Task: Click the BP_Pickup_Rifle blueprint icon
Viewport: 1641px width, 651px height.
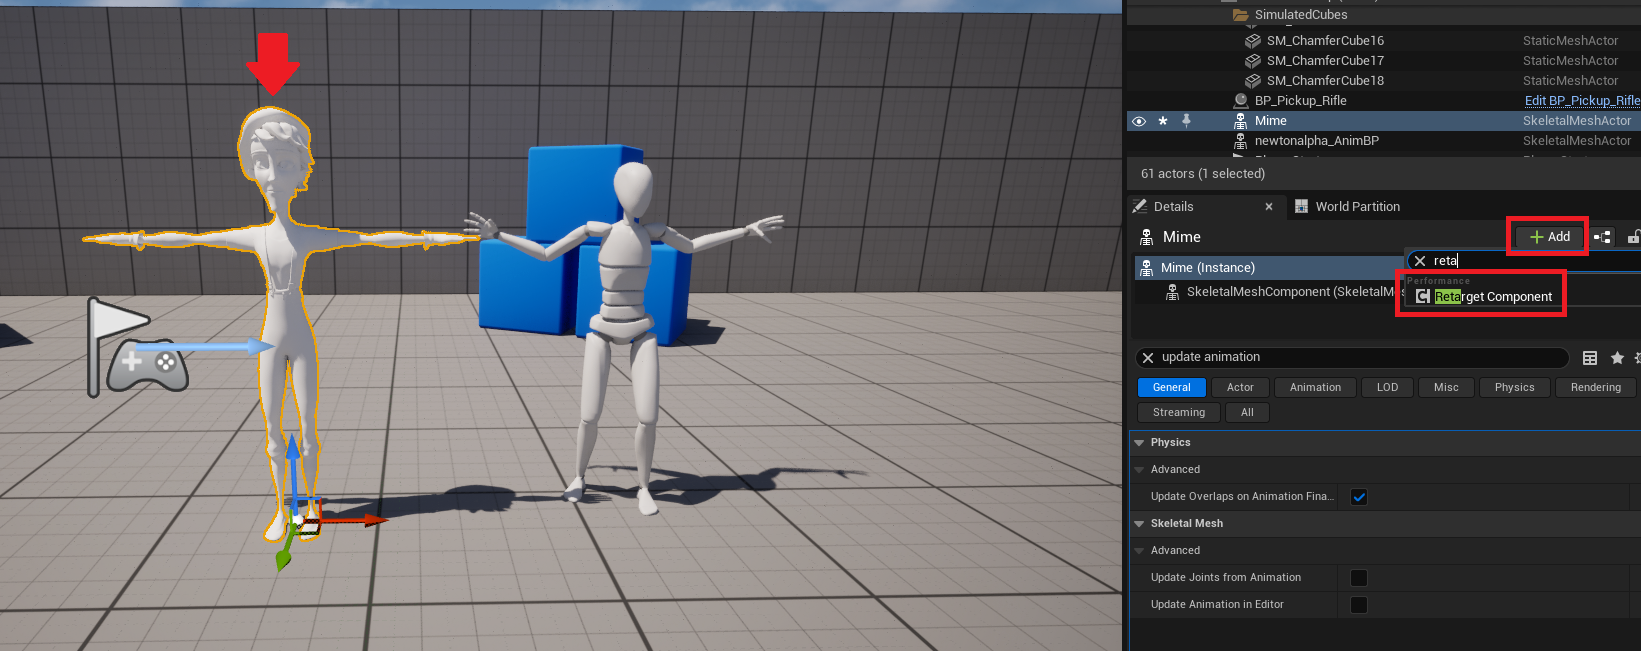Action: (x=1241, y=101)
